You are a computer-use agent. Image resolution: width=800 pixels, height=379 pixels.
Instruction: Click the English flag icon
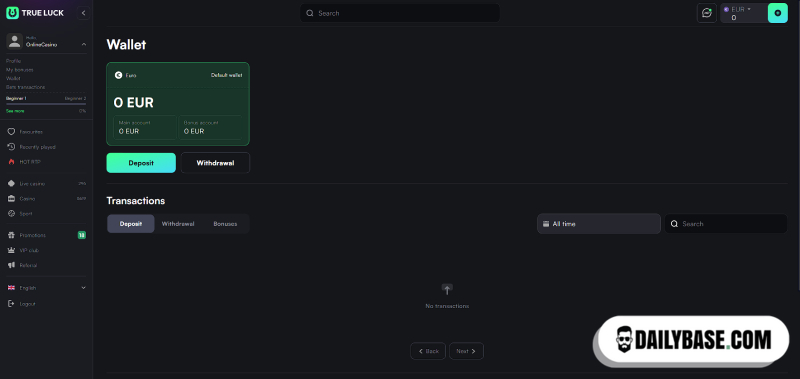11,288
